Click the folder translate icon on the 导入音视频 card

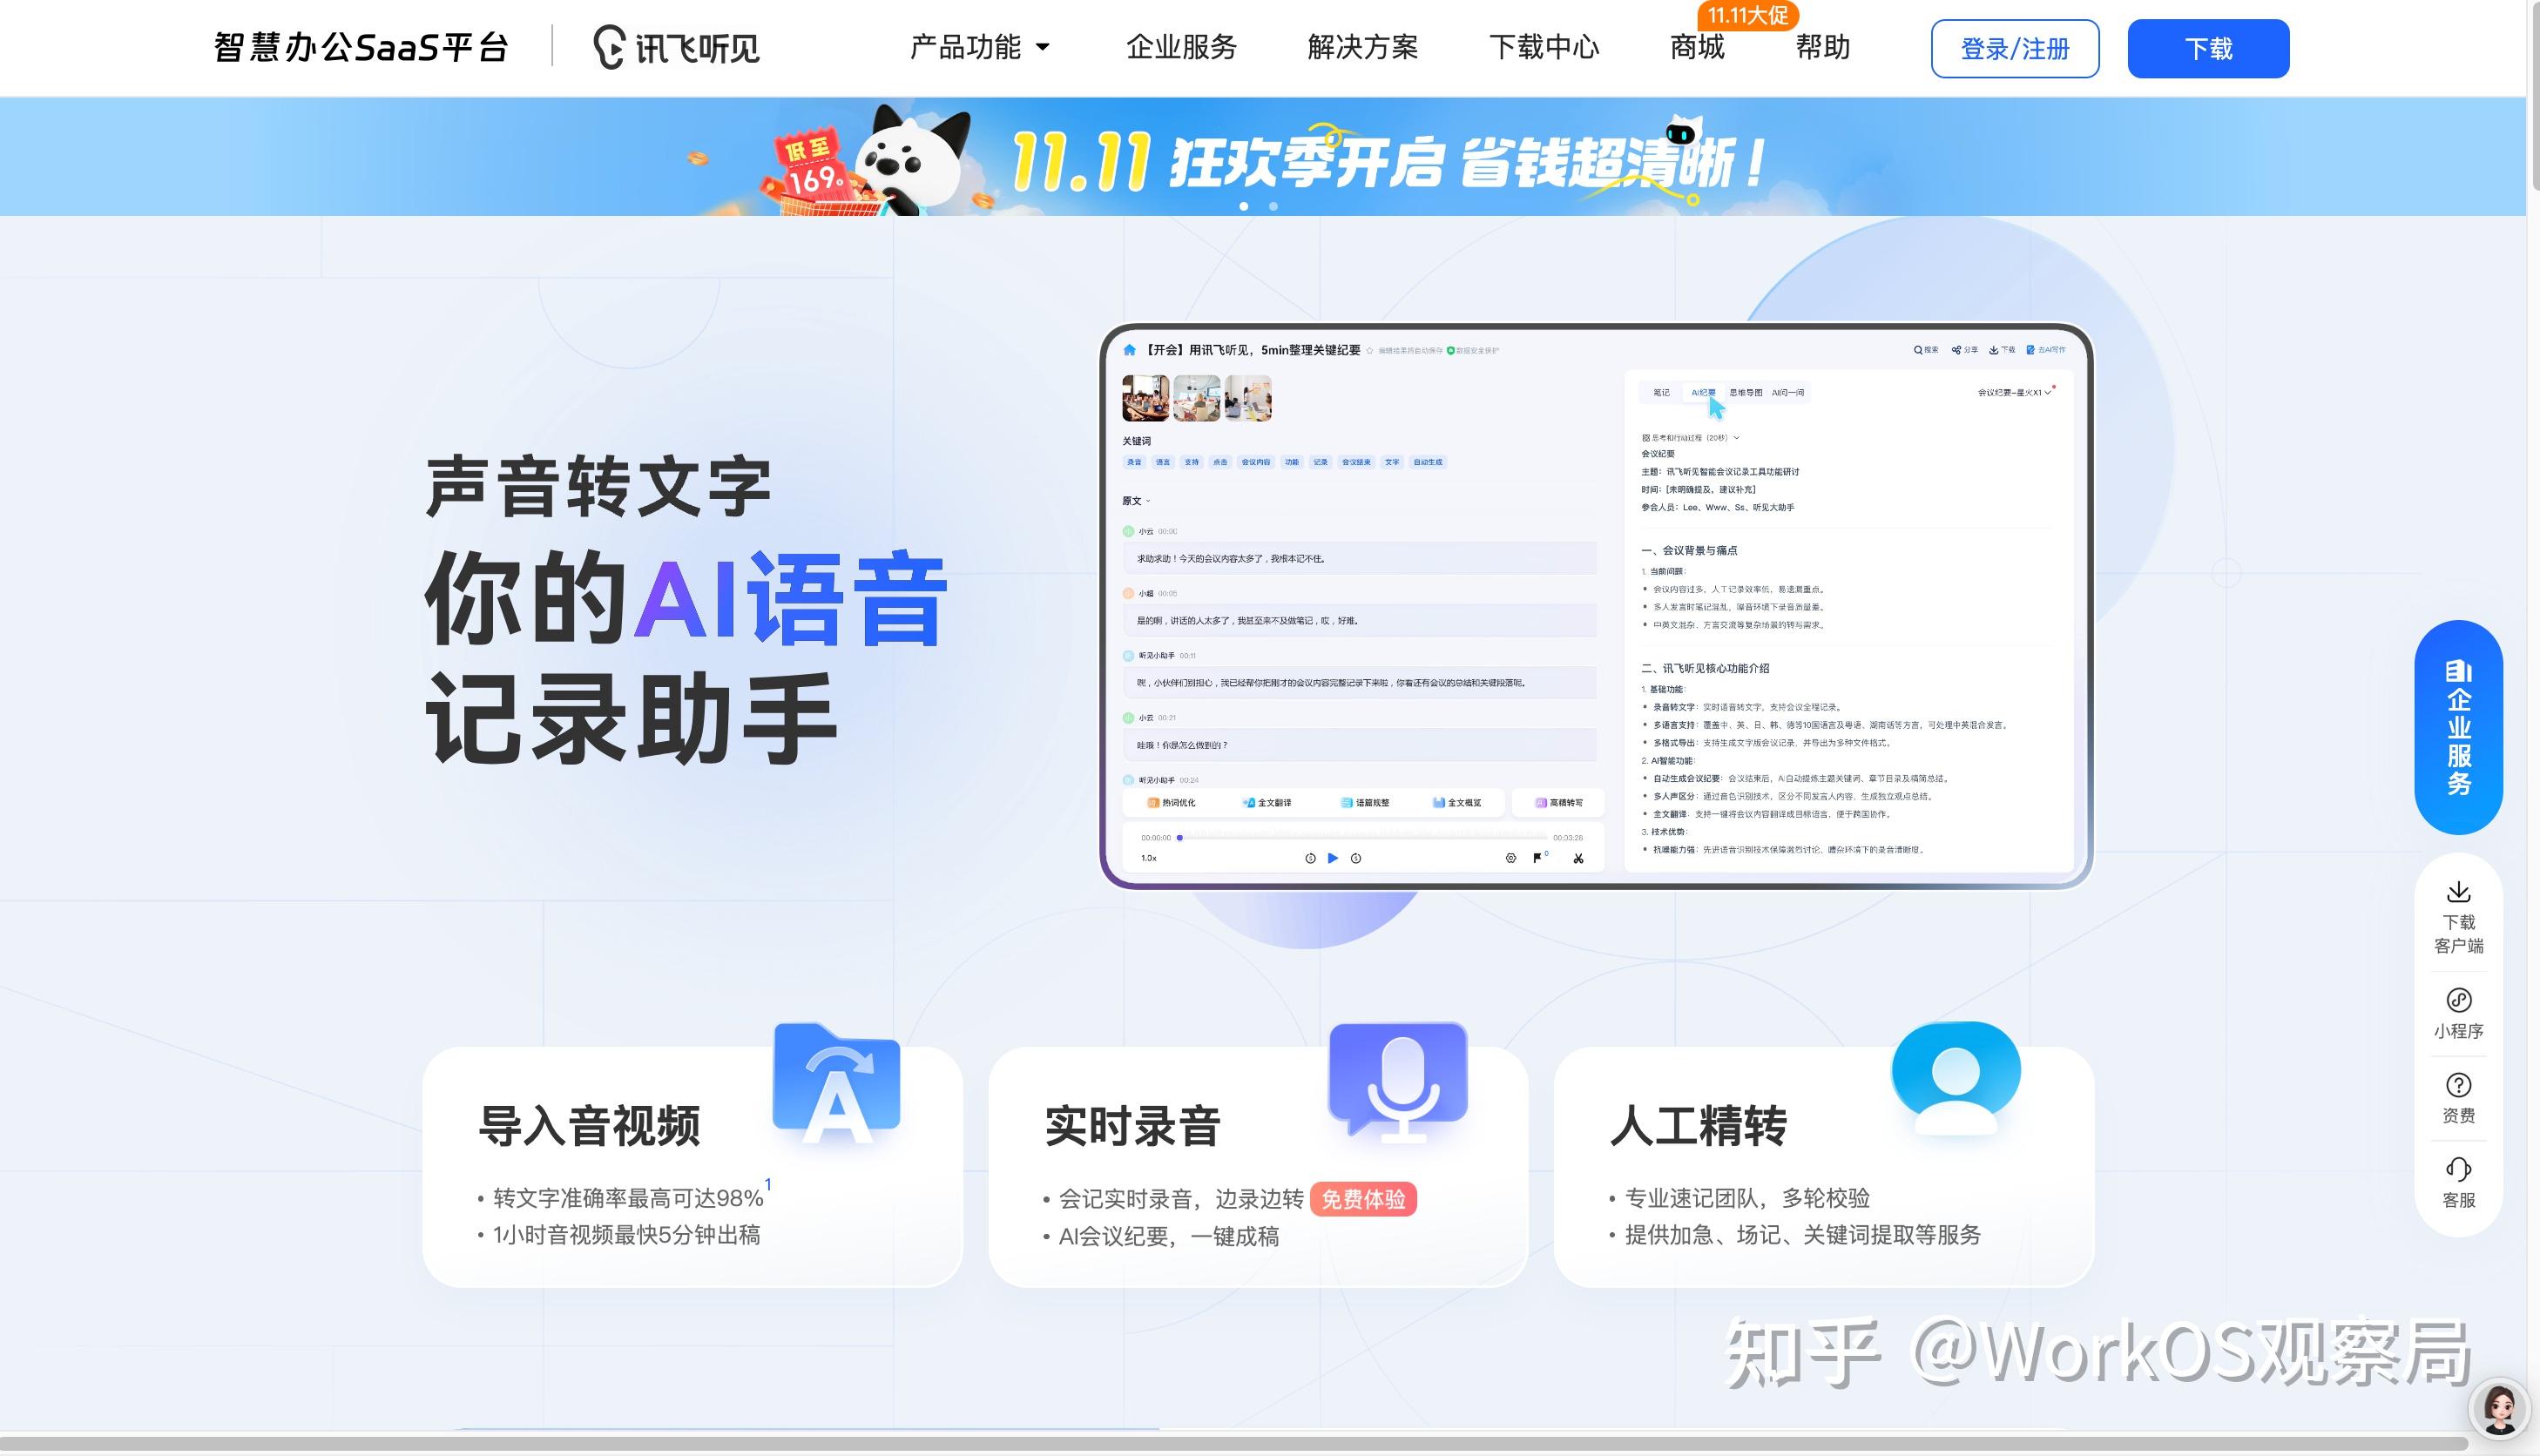836,1084
